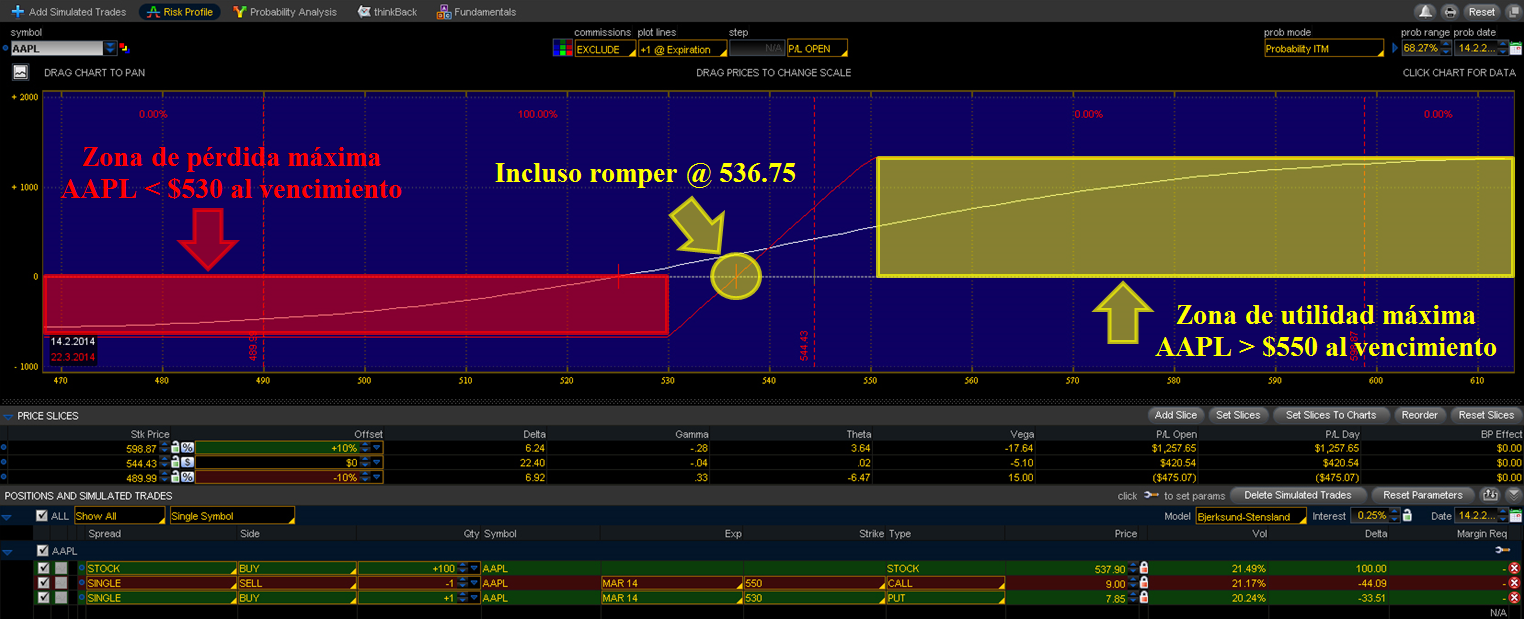Click the print icon near Reset
The image size is (1524, 619).
click(x=1450, y=12)
